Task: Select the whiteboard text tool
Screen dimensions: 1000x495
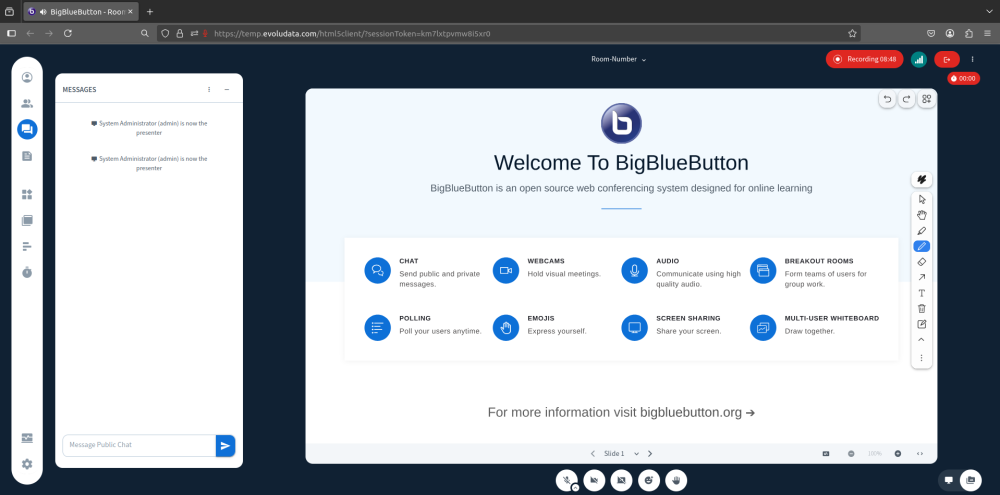Action: [922, 293]
